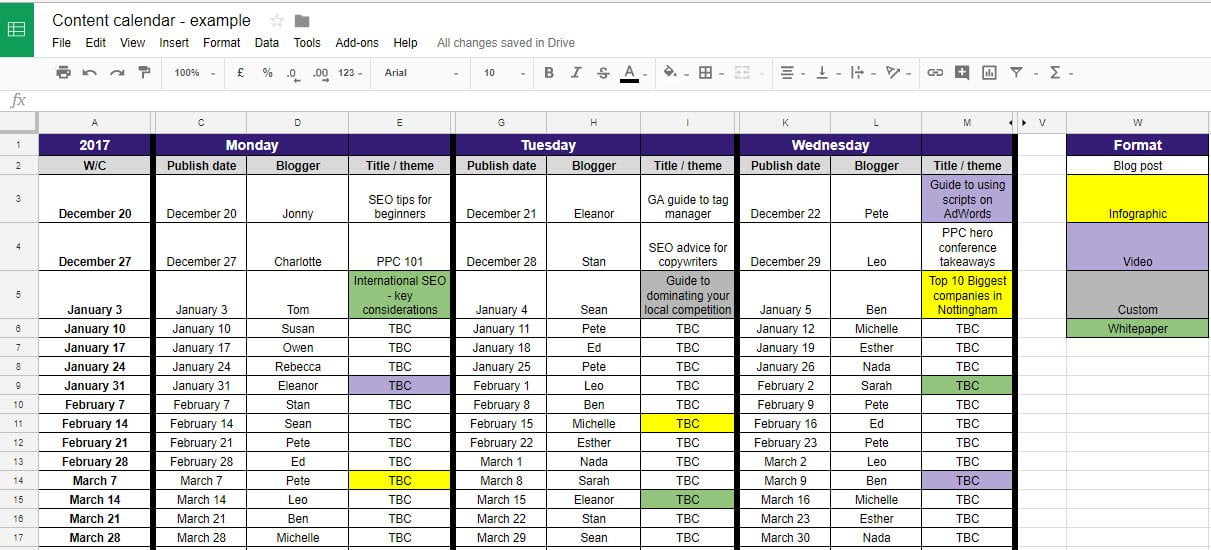Open the Data menu

pyautogui.click(x=267, y=43)
